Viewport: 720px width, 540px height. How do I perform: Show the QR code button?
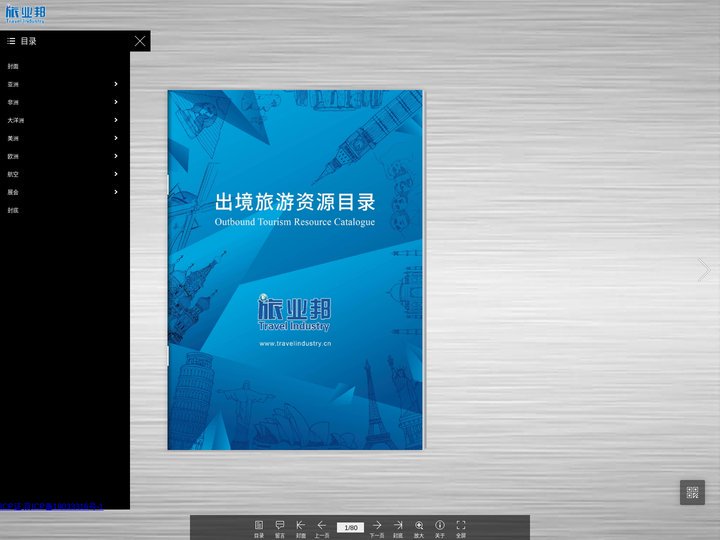692,492
